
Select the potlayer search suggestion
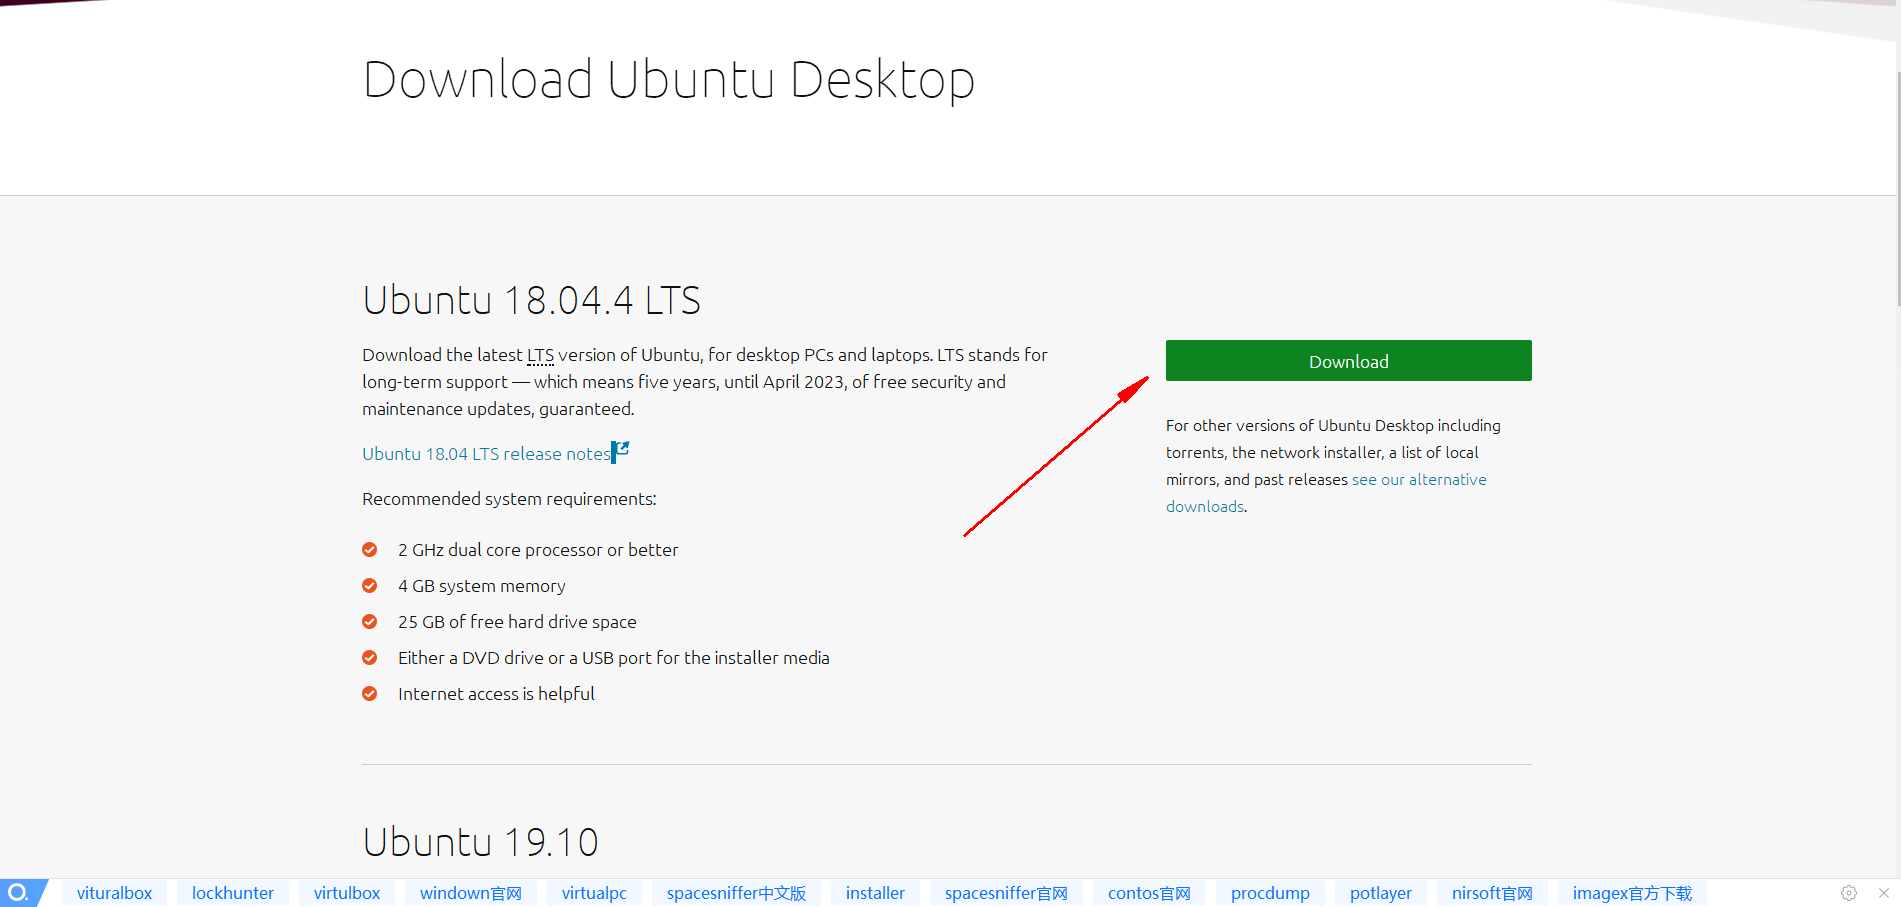[1381, 893]
